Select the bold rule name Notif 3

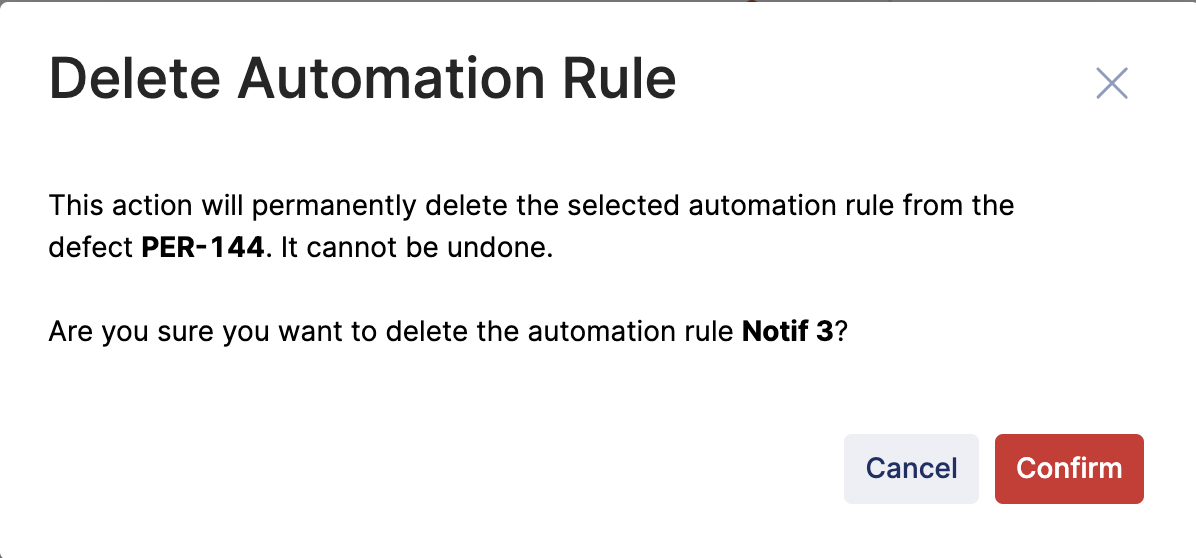[x=788, y=332]
